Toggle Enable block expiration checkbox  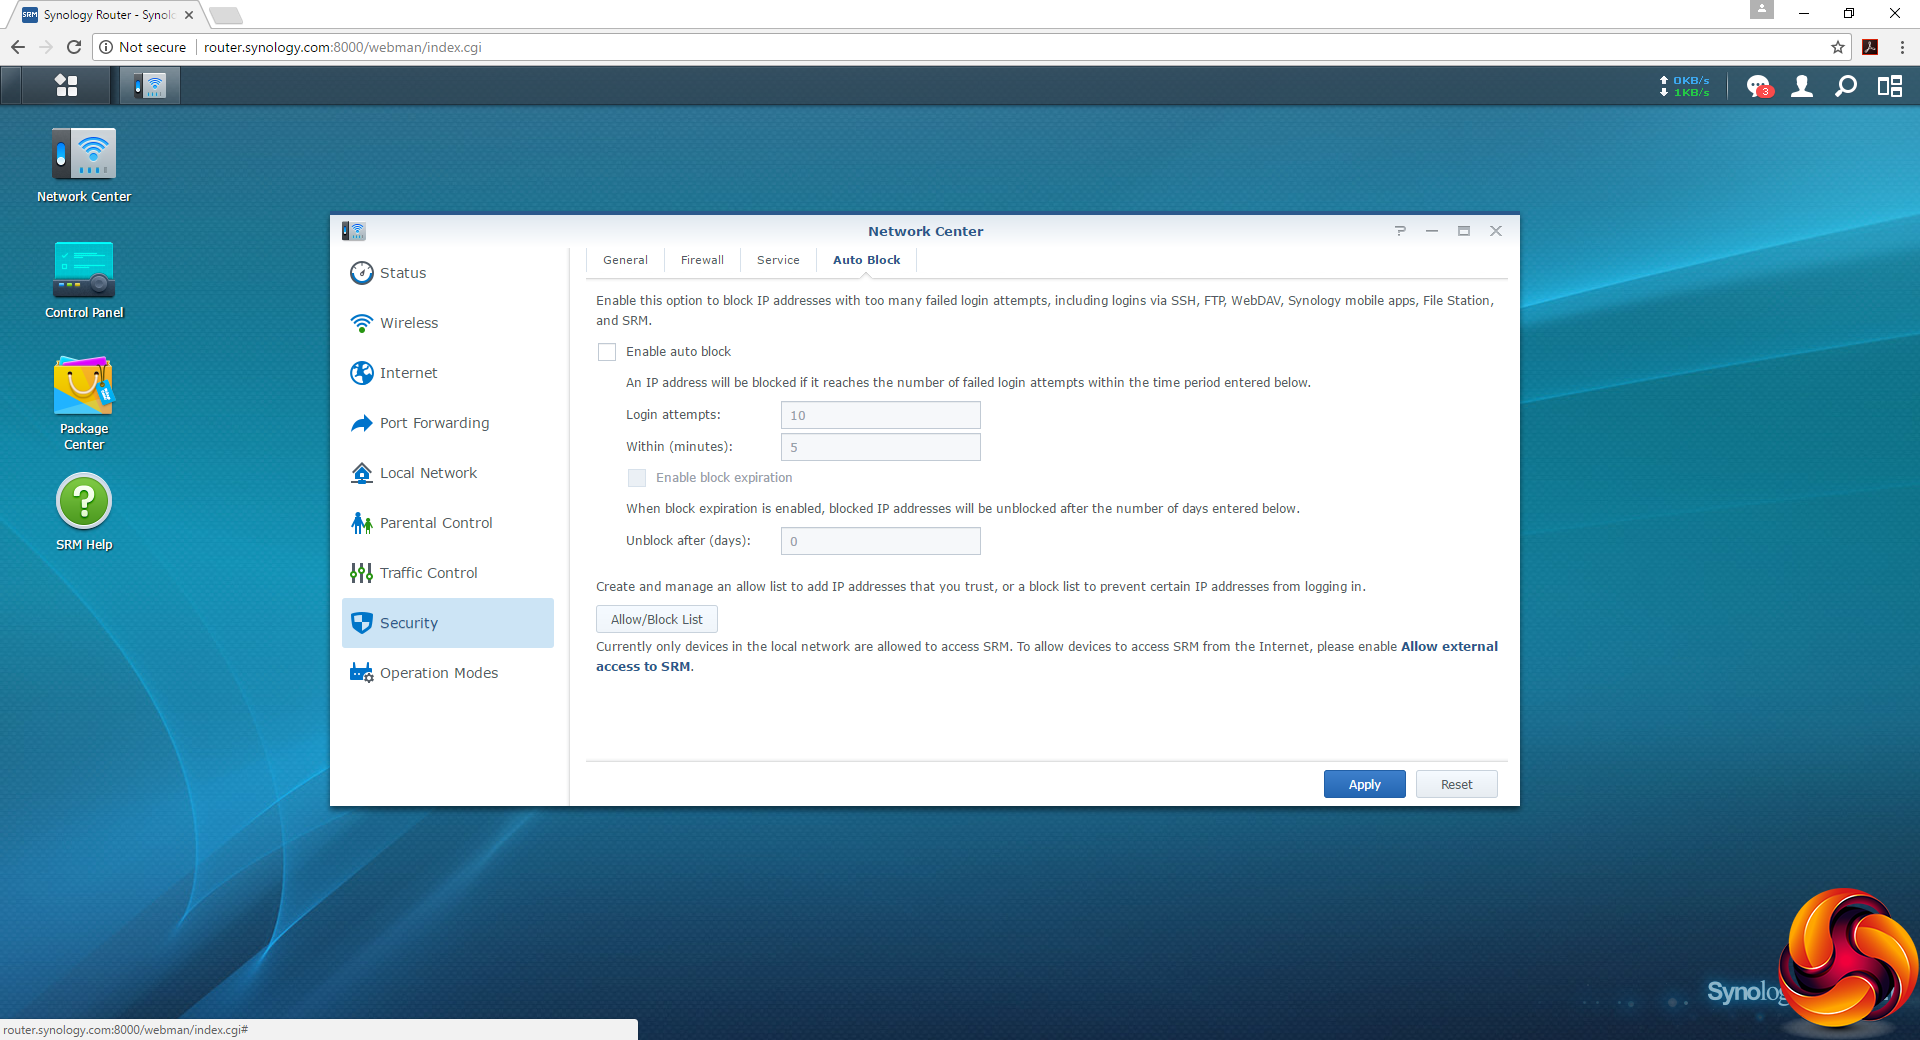pyautogui.click(x=637, y=478)
